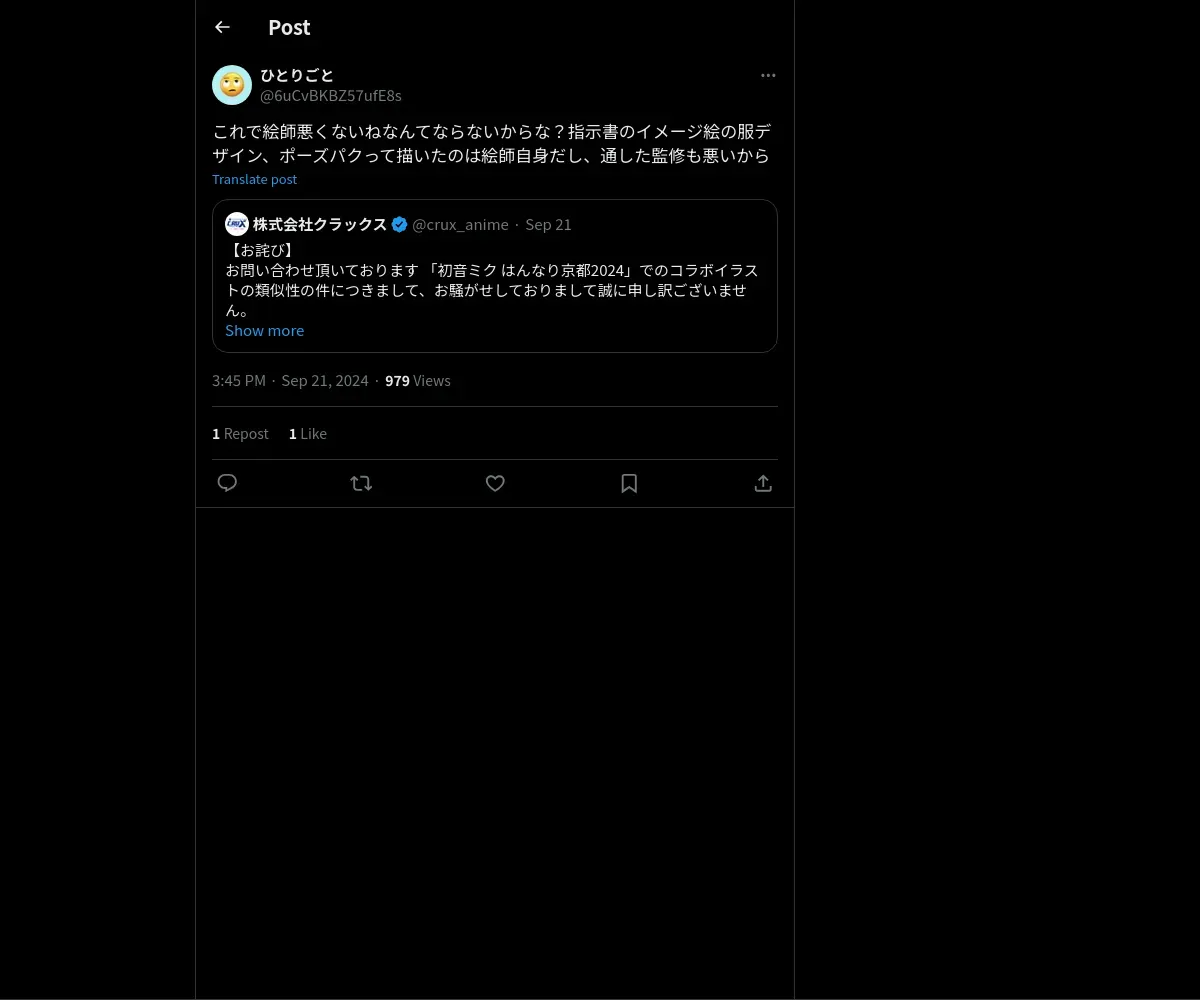Click the ひとりごと display name
This screenshot has width=1200, height=1000.
click(297, 75)
